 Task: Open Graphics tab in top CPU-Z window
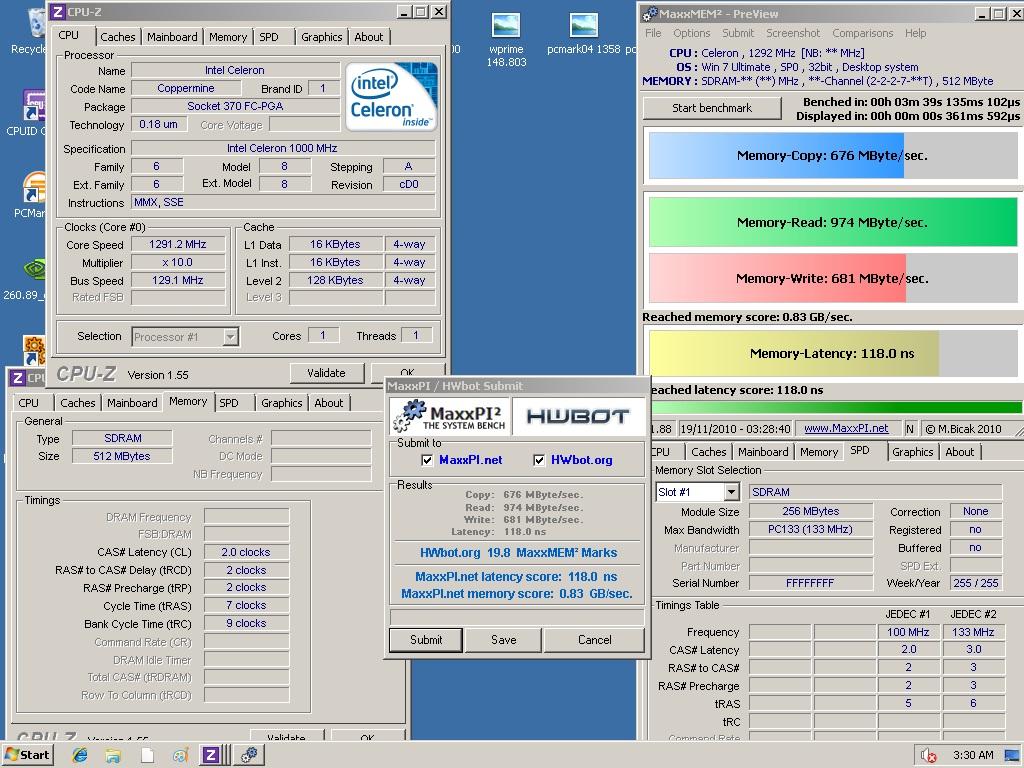(x=321, y=37)
